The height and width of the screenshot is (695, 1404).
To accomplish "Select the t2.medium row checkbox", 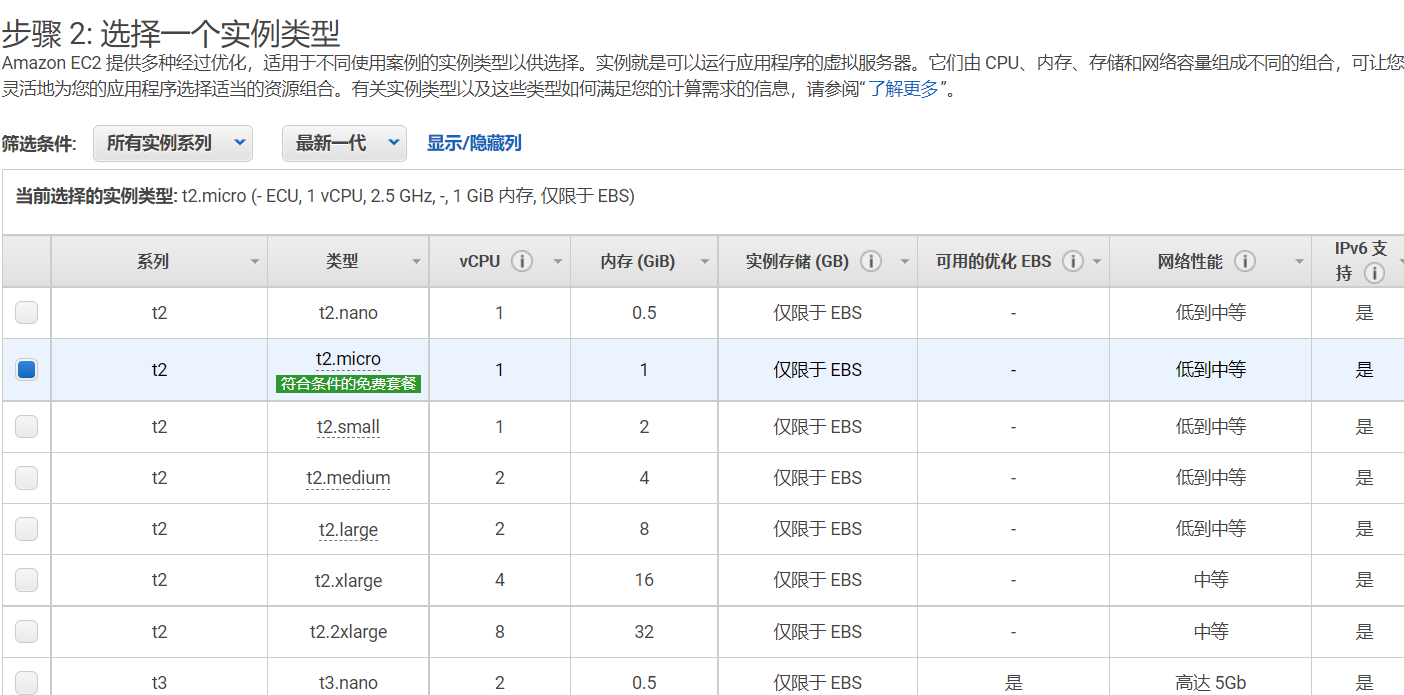I will (x=26, y=478).
